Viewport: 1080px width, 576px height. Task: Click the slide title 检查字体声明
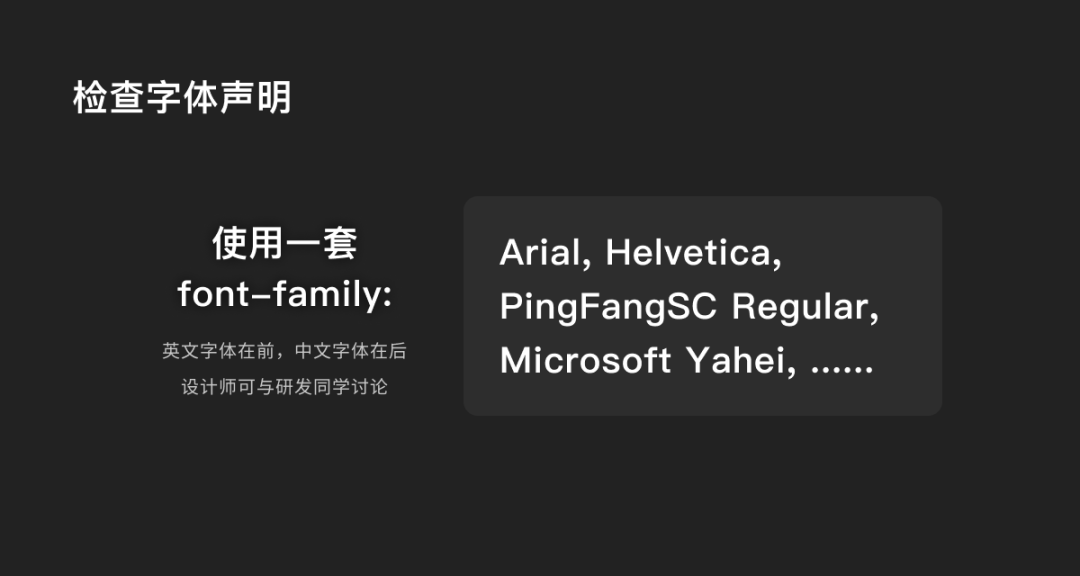click(x=182, y=97)
